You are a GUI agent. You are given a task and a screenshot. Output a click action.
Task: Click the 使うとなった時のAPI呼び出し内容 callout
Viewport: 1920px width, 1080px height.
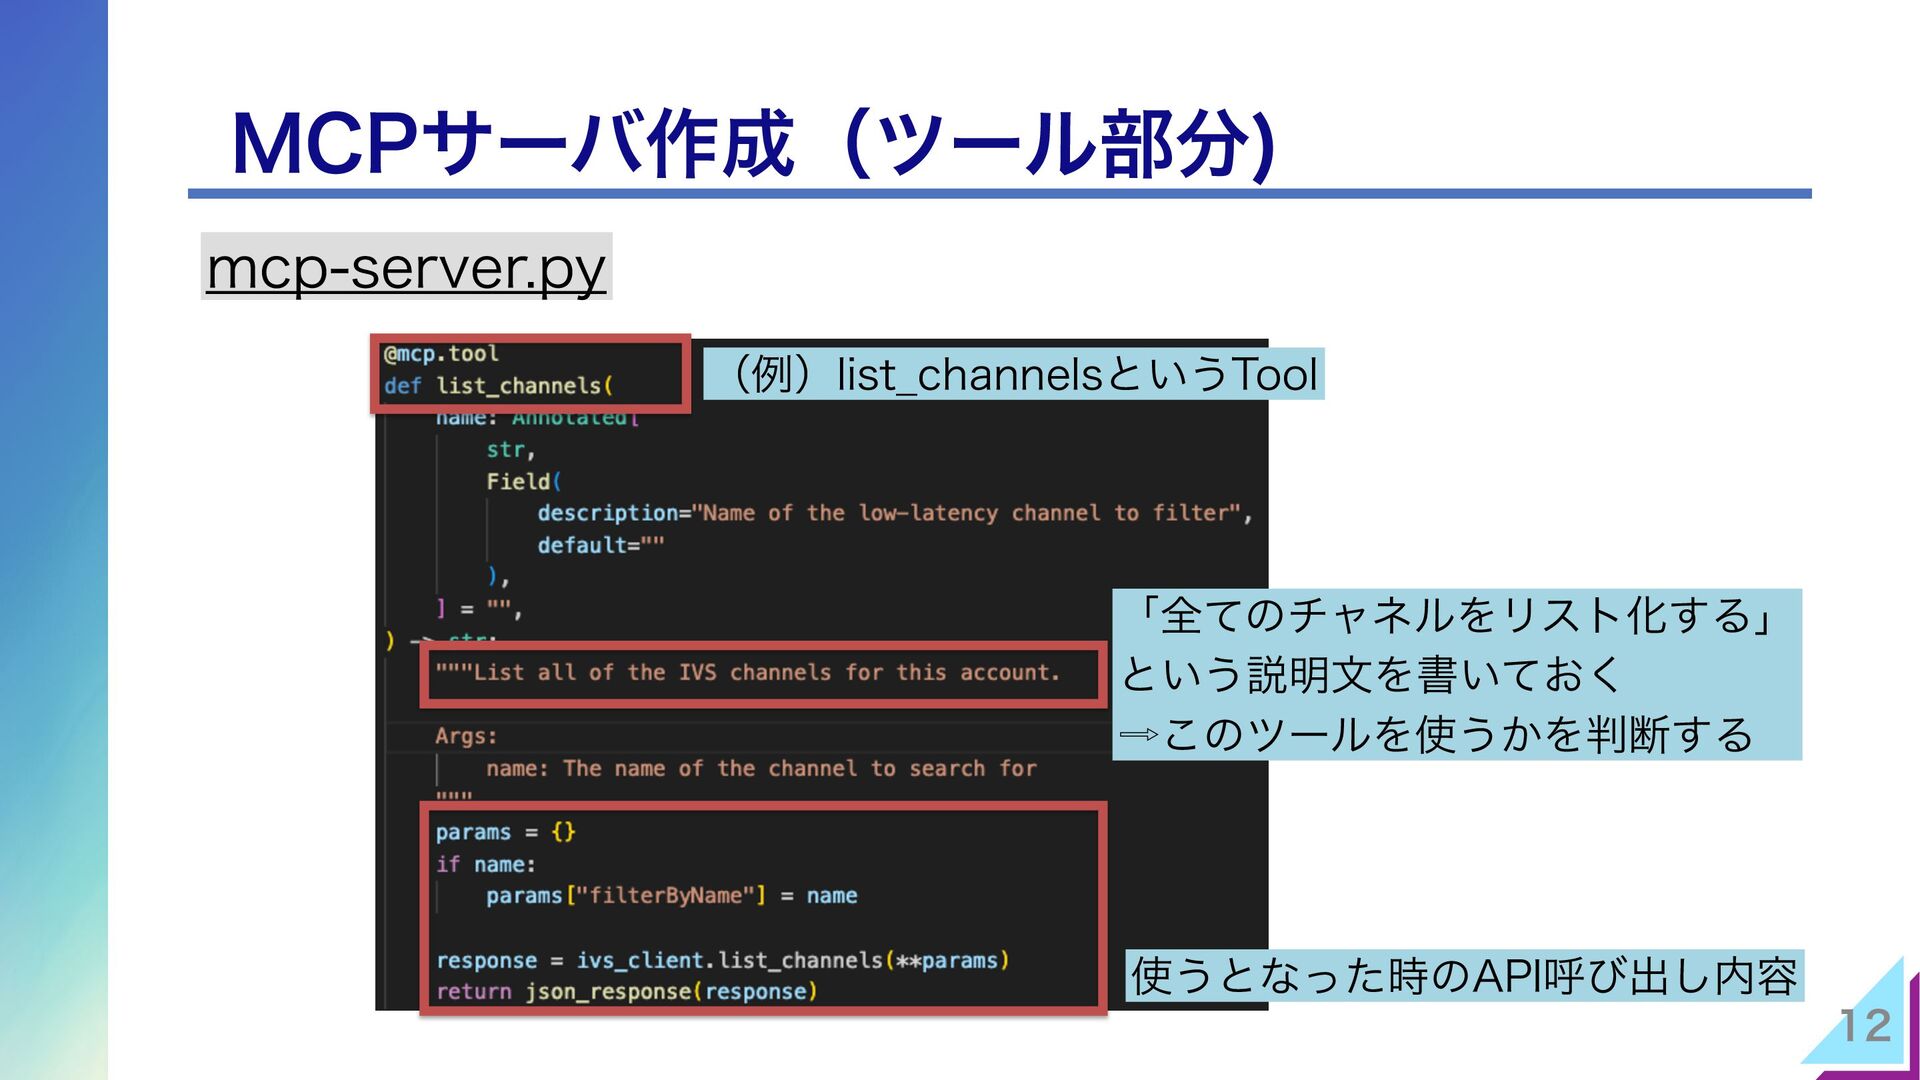(x=1464, y=976)
